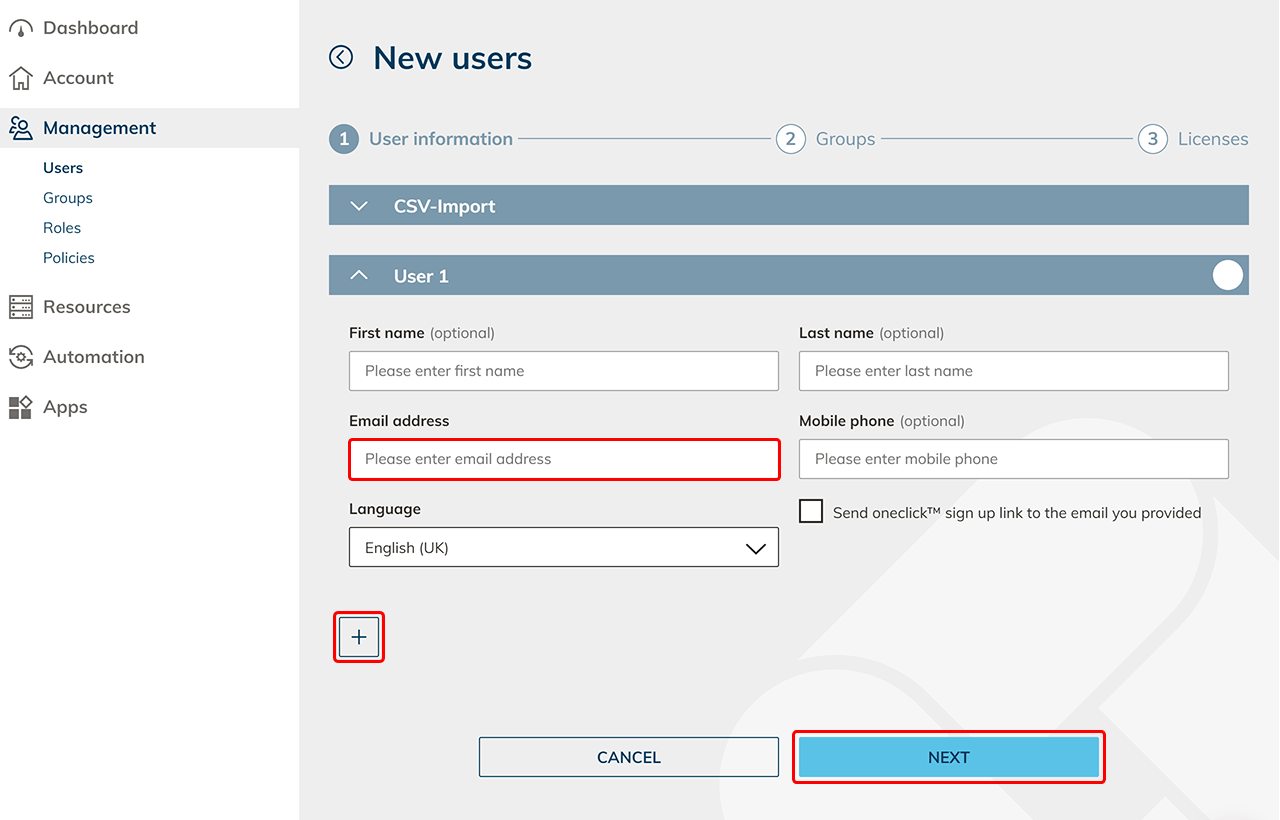
Task: Open Groups in the sidebar
Action: coord(68,198)
